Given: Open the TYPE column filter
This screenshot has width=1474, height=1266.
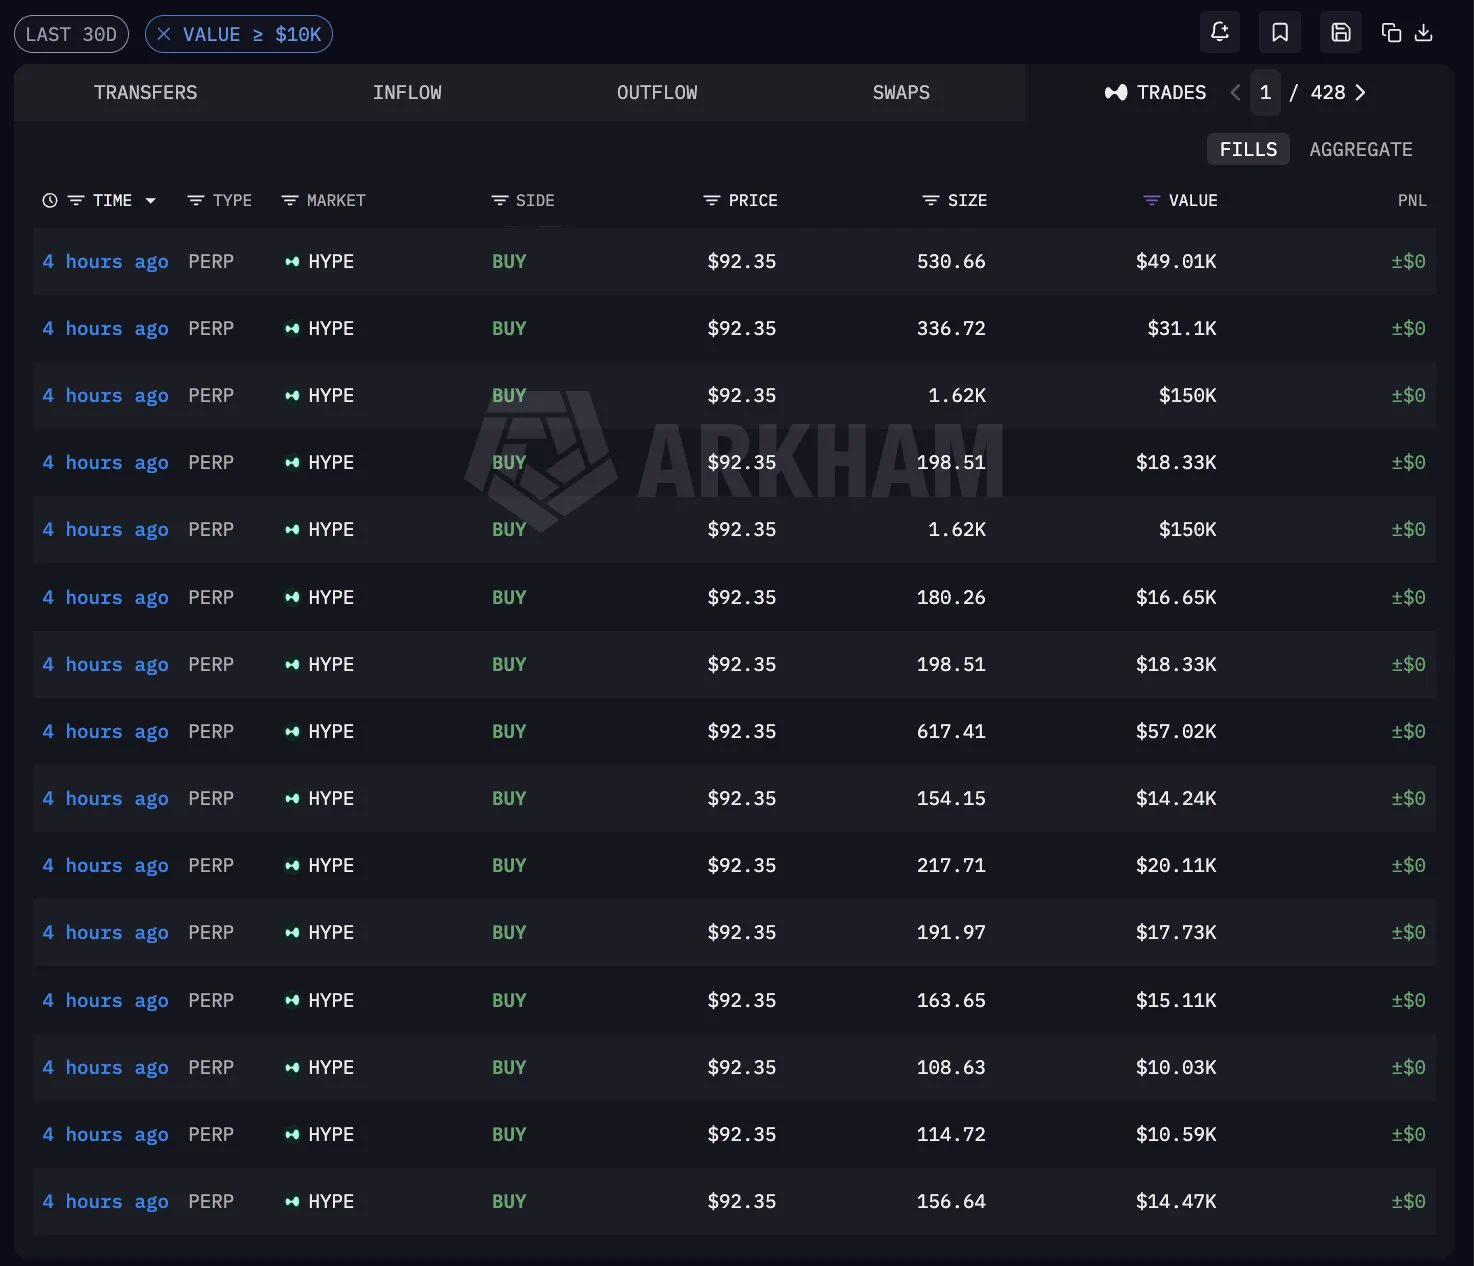Looking at the screenshot, I should 196,200.
